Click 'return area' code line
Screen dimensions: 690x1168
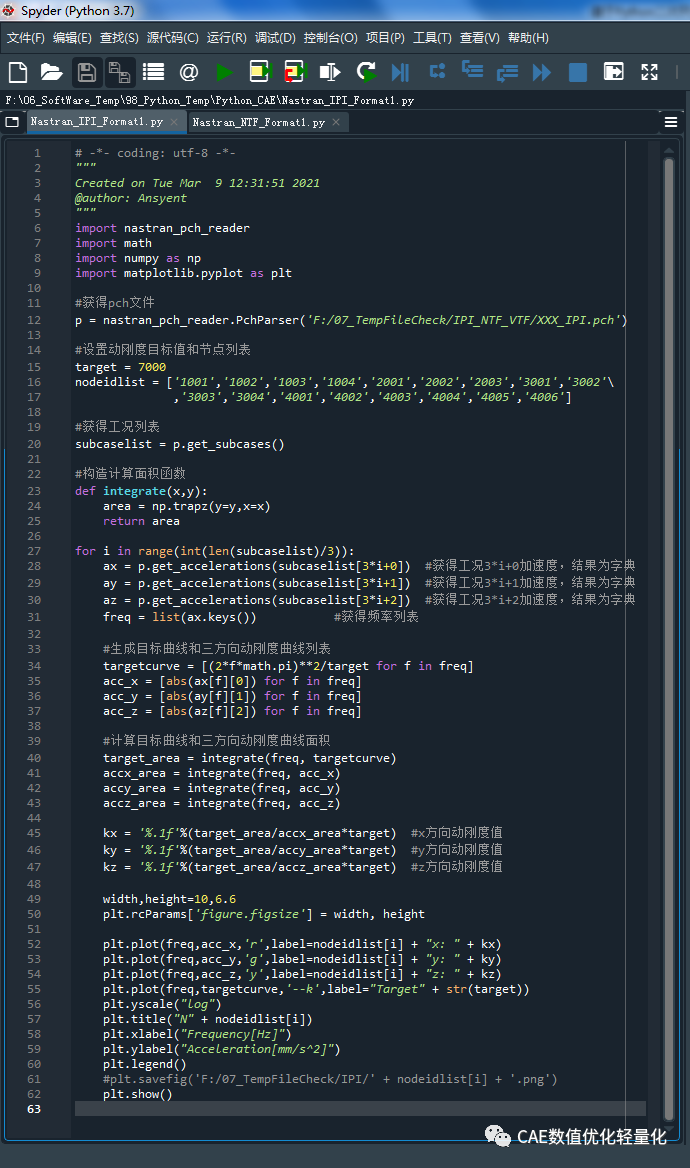(141, 521)
